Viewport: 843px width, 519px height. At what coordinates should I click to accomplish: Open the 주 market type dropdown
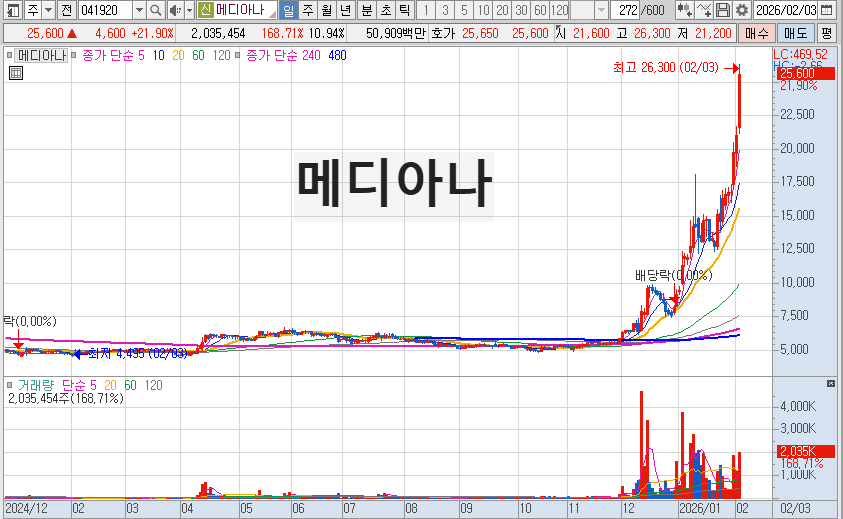tap(48, 10)
